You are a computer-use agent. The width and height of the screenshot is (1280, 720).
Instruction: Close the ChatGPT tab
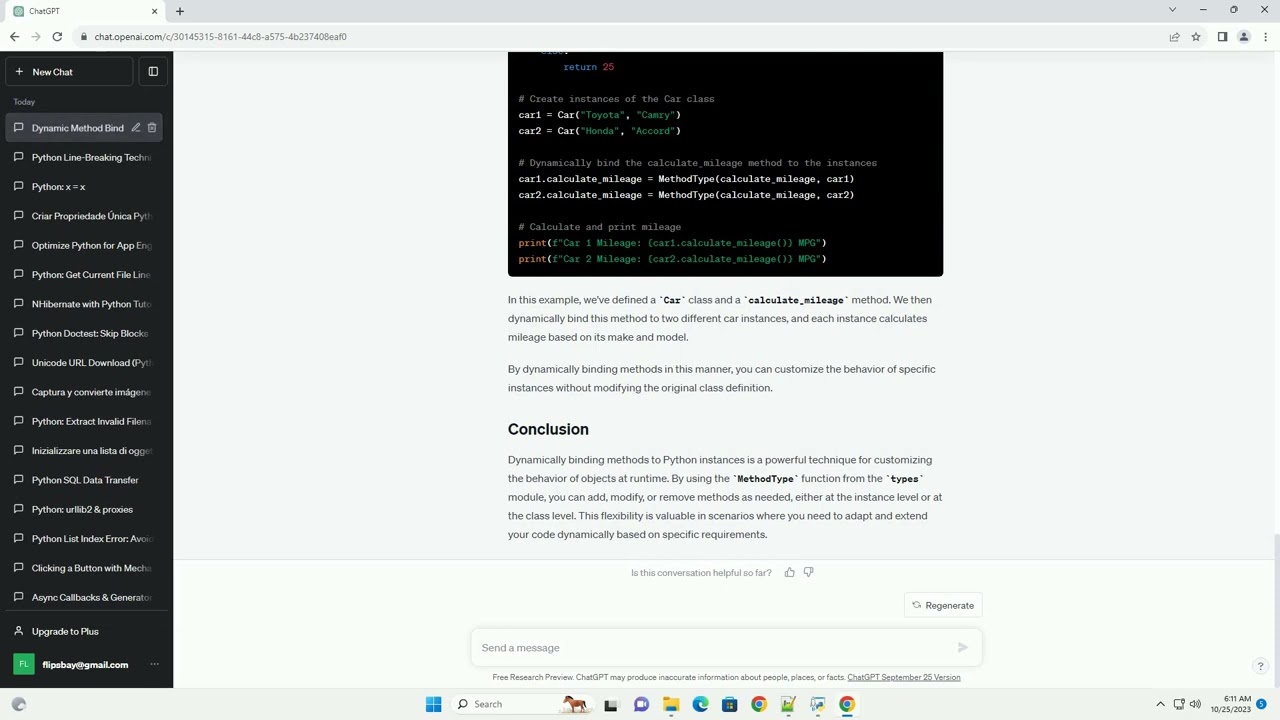154,11
